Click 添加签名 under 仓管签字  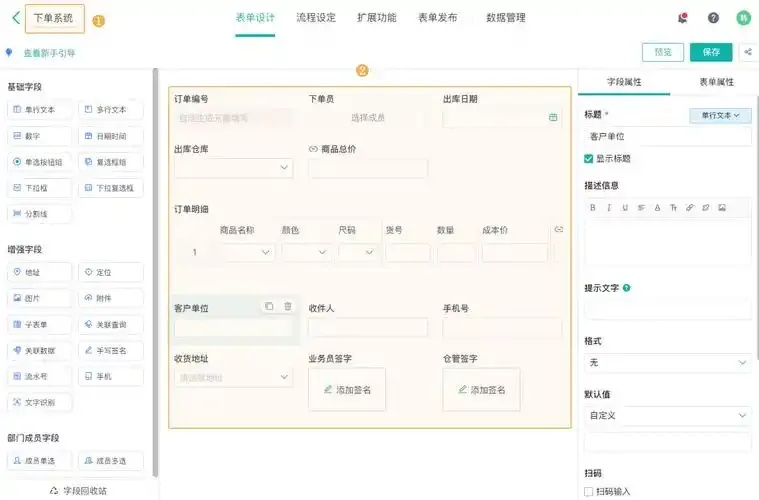tap(482, 390)
